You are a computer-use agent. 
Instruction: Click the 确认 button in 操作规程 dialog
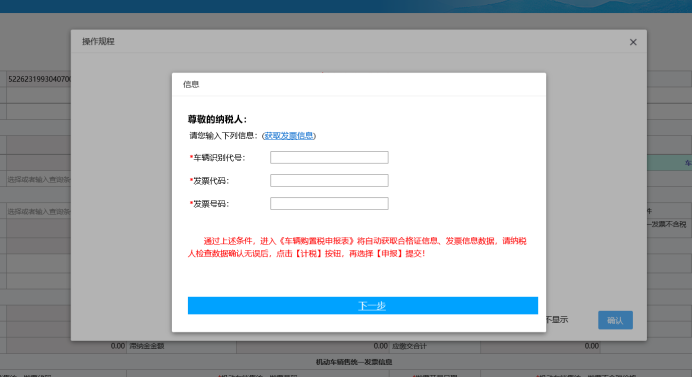coord(615,320)
